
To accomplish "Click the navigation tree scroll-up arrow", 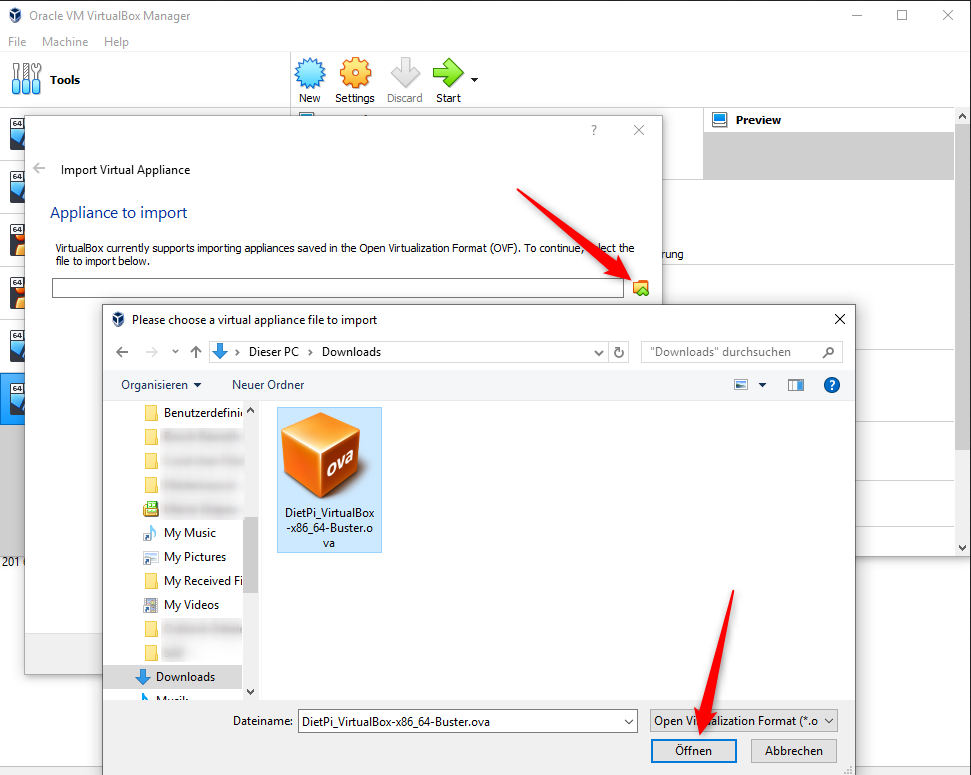I will [x=250, y=410].
